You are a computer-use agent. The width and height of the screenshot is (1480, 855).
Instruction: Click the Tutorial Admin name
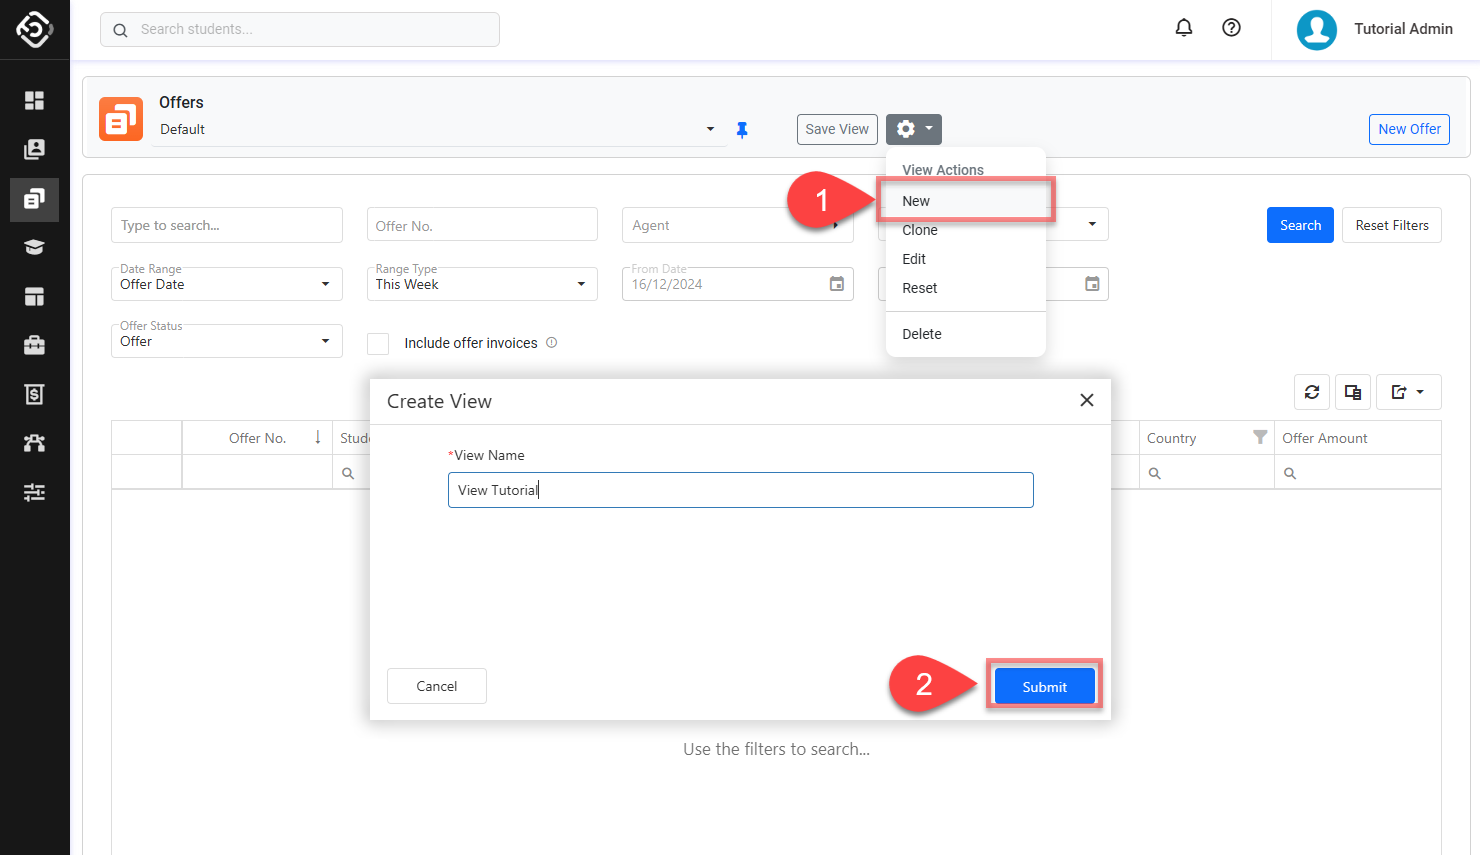click(1403, 29)
